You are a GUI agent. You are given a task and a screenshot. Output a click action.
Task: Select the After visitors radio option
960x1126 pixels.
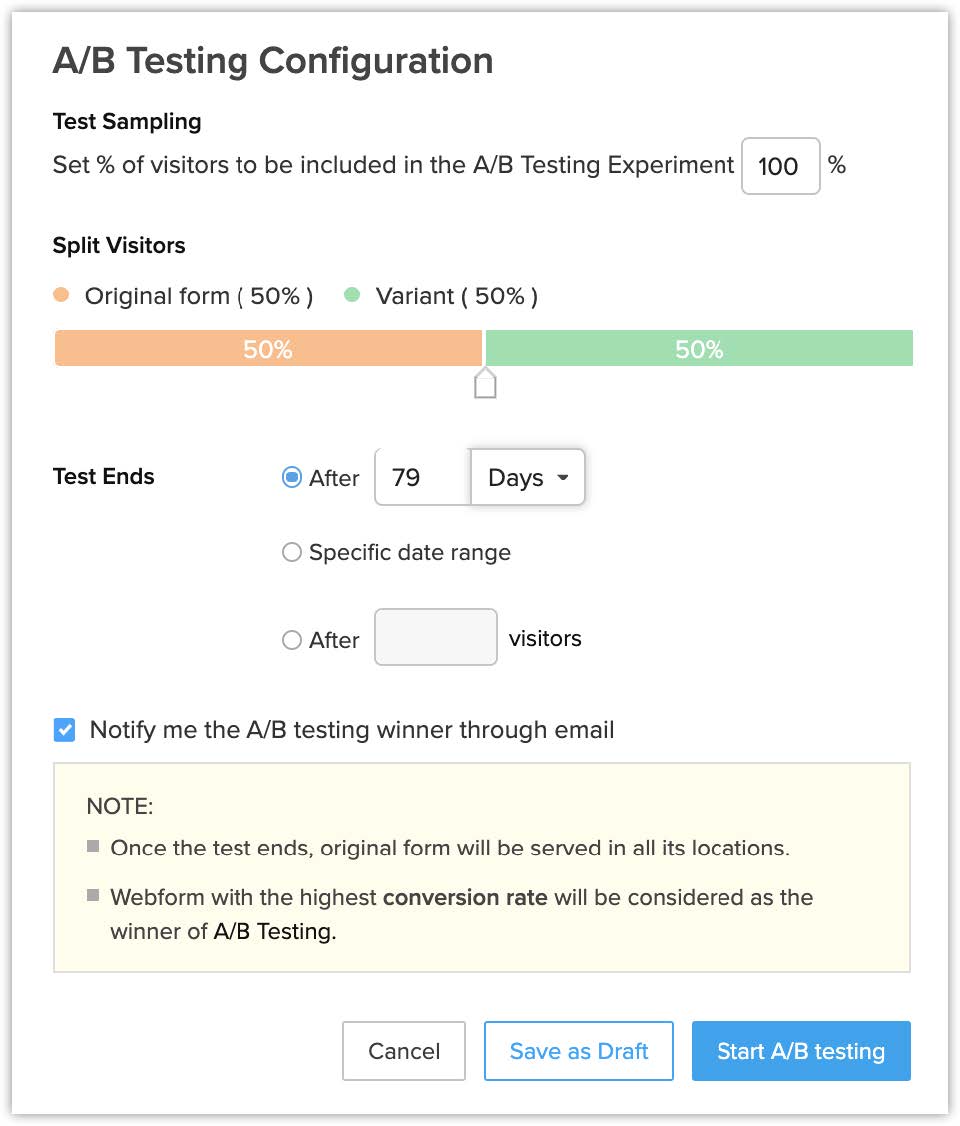click(x=292, y=640)
